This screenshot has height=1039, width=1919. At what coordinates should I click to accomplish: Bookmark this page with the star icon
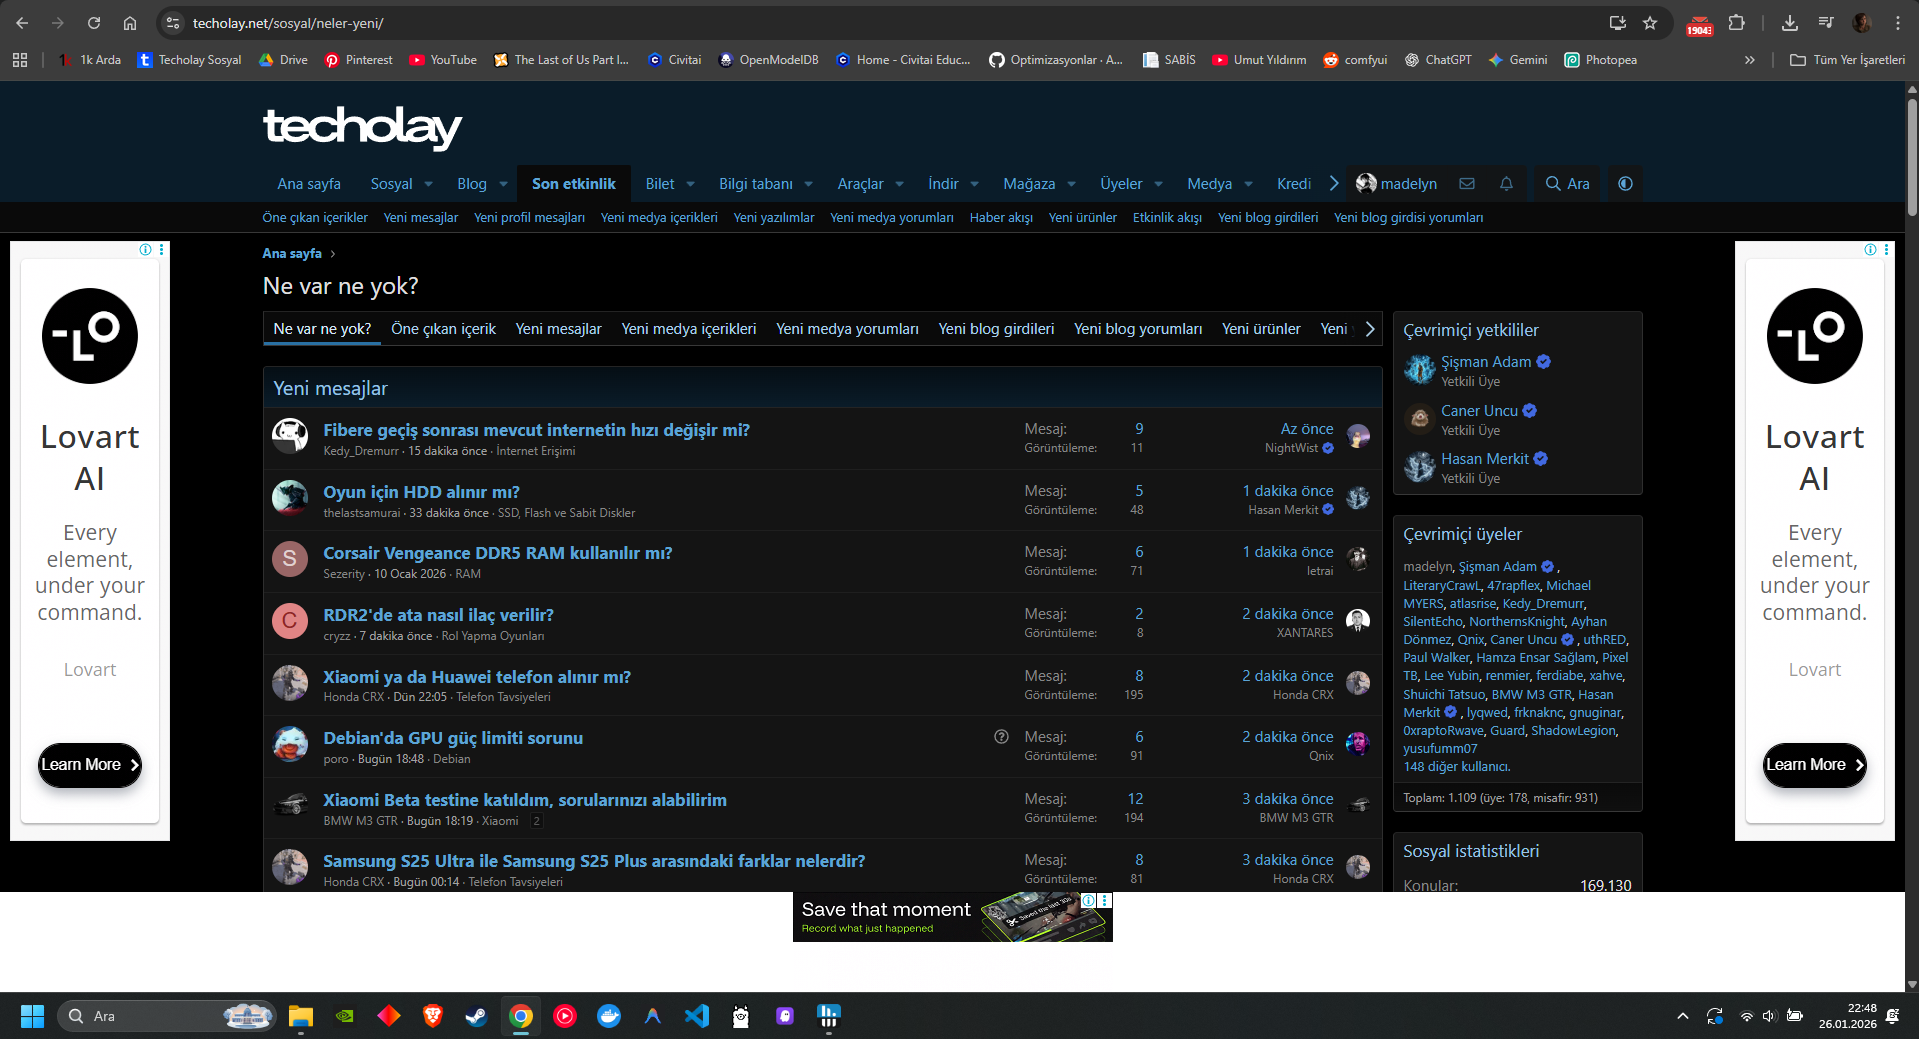click(1650, 23)
